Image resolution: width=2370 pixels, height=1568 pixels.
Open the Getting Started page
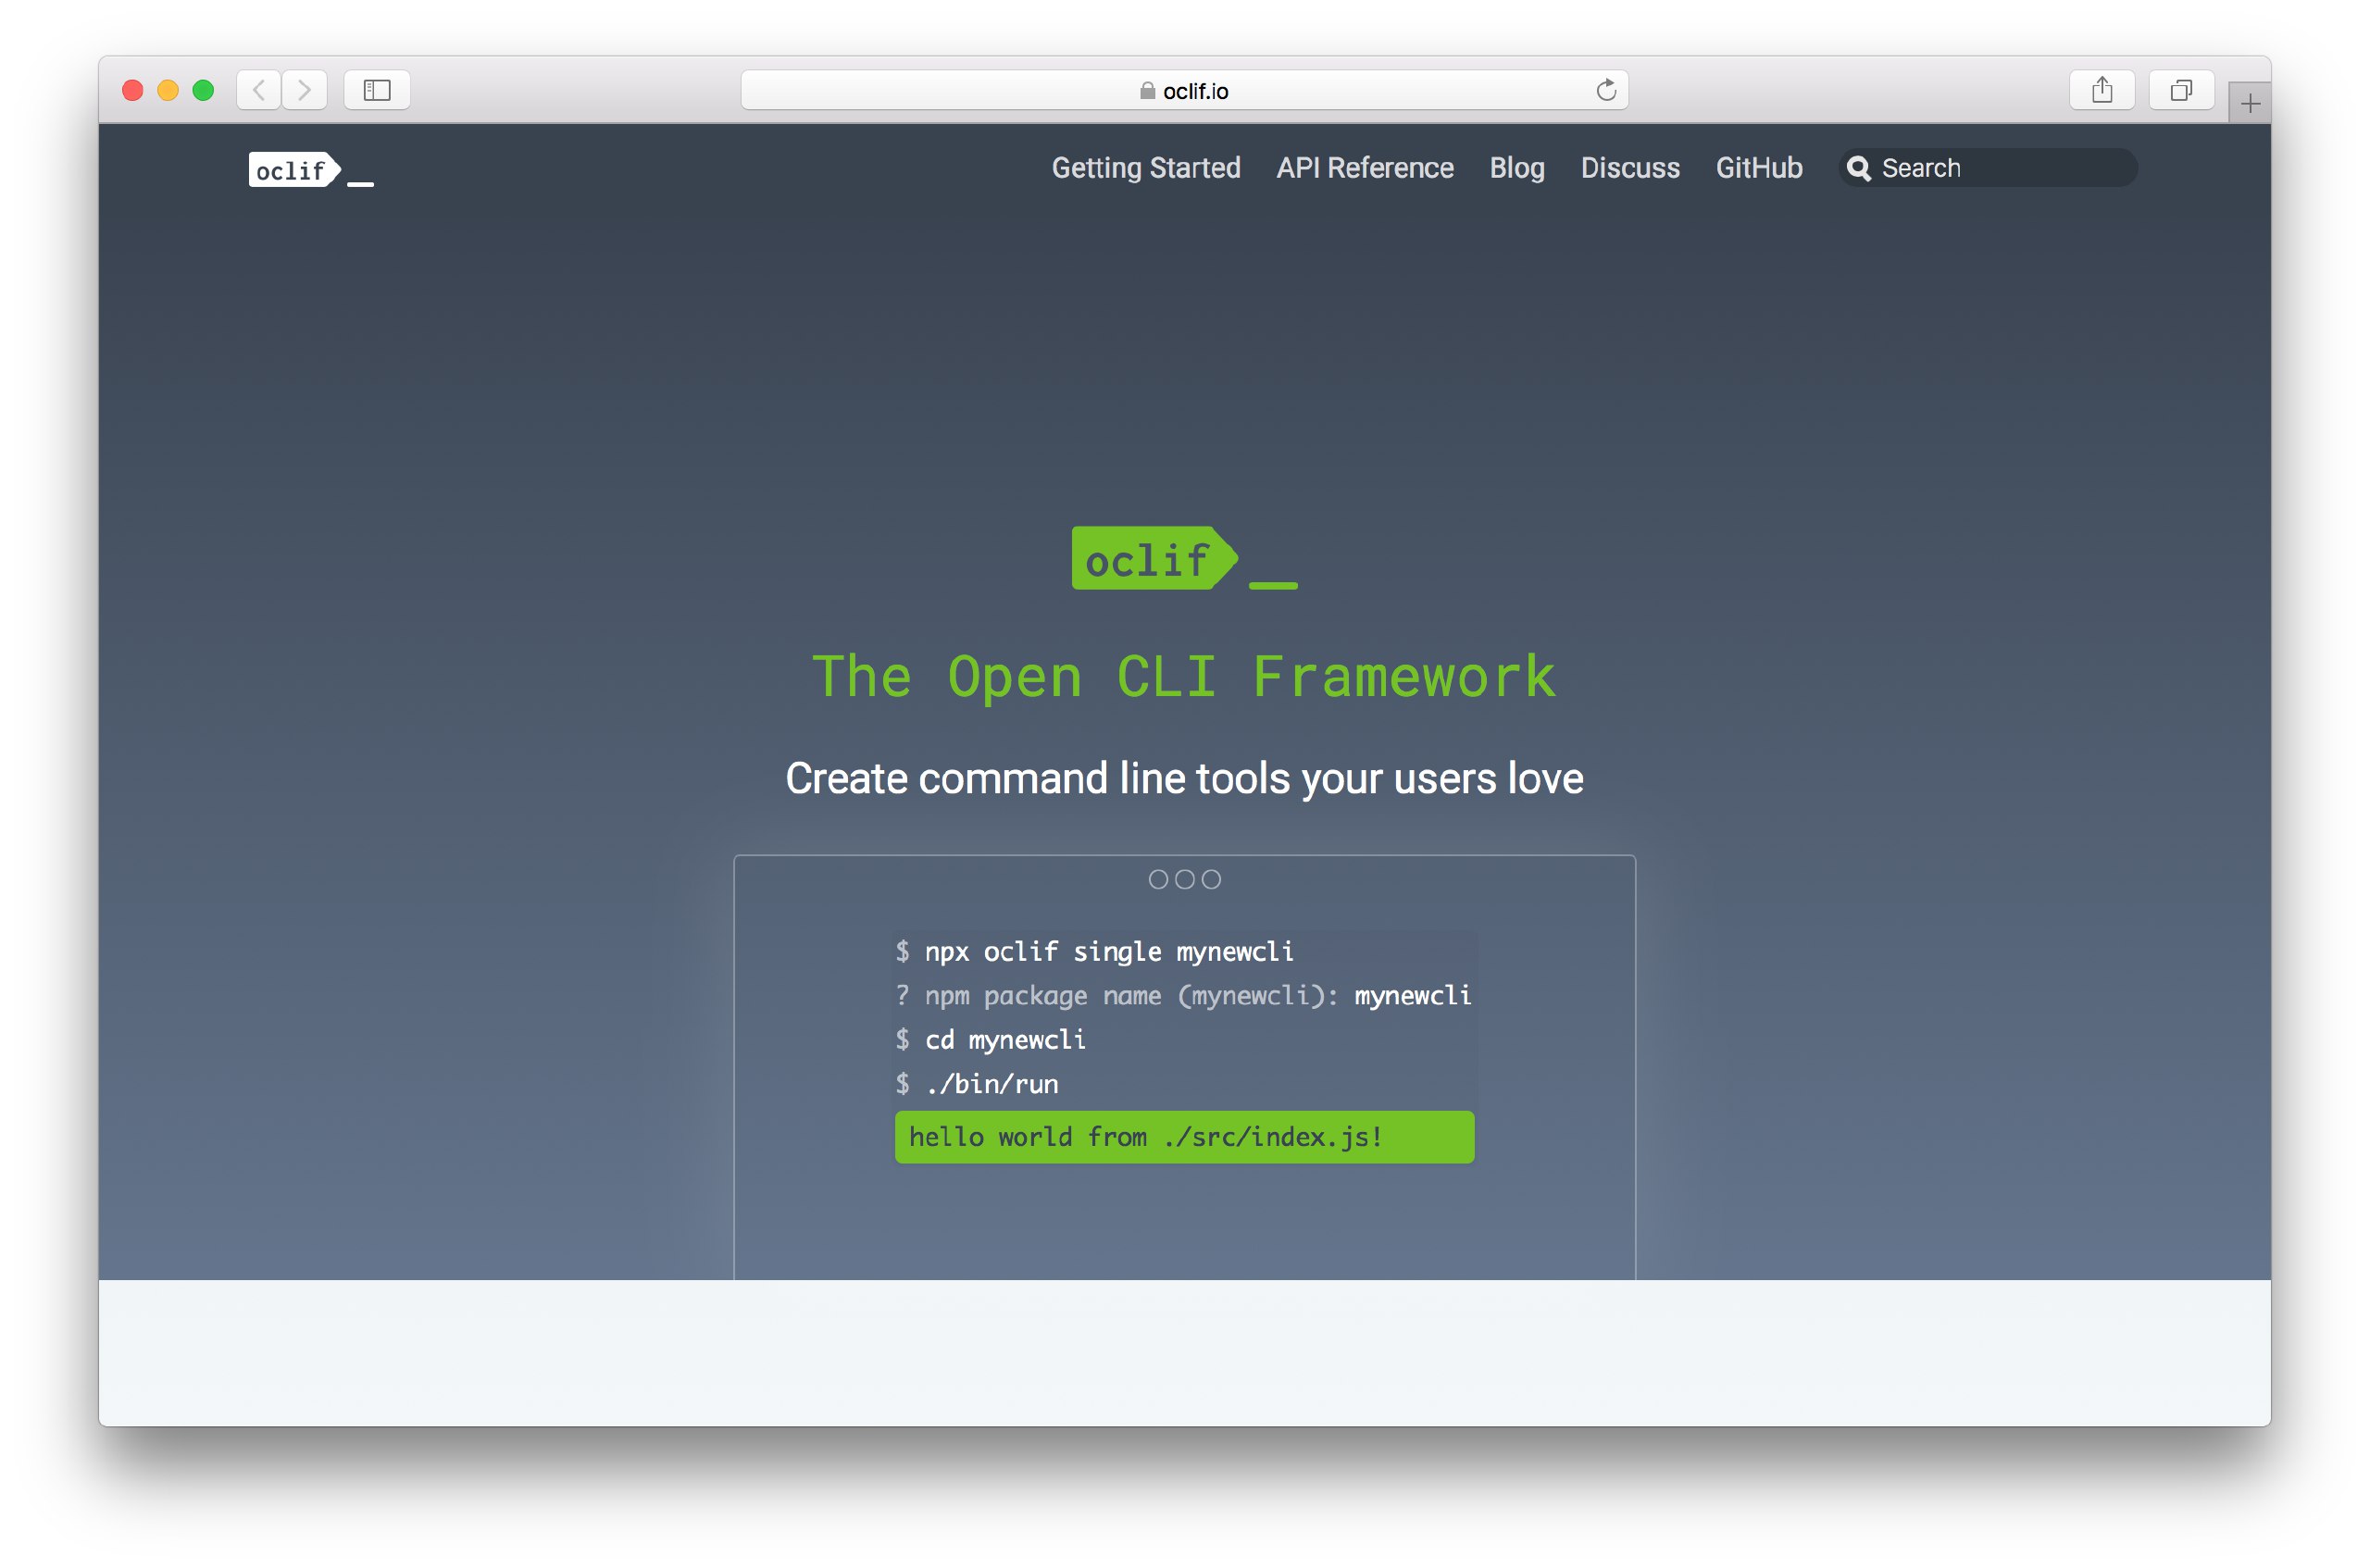pos(1146,168)
